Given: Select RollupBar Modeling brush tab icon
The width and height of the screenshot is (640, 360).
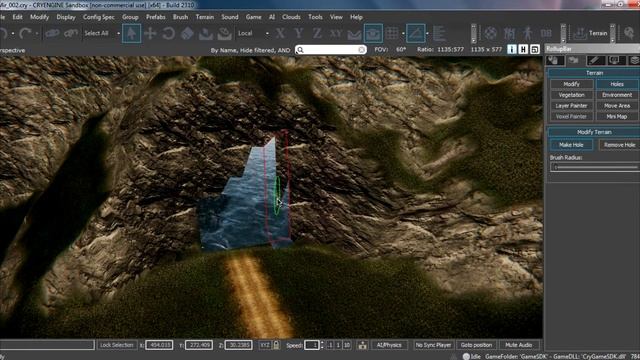Looking at the screenshot, I should point(595,60).
